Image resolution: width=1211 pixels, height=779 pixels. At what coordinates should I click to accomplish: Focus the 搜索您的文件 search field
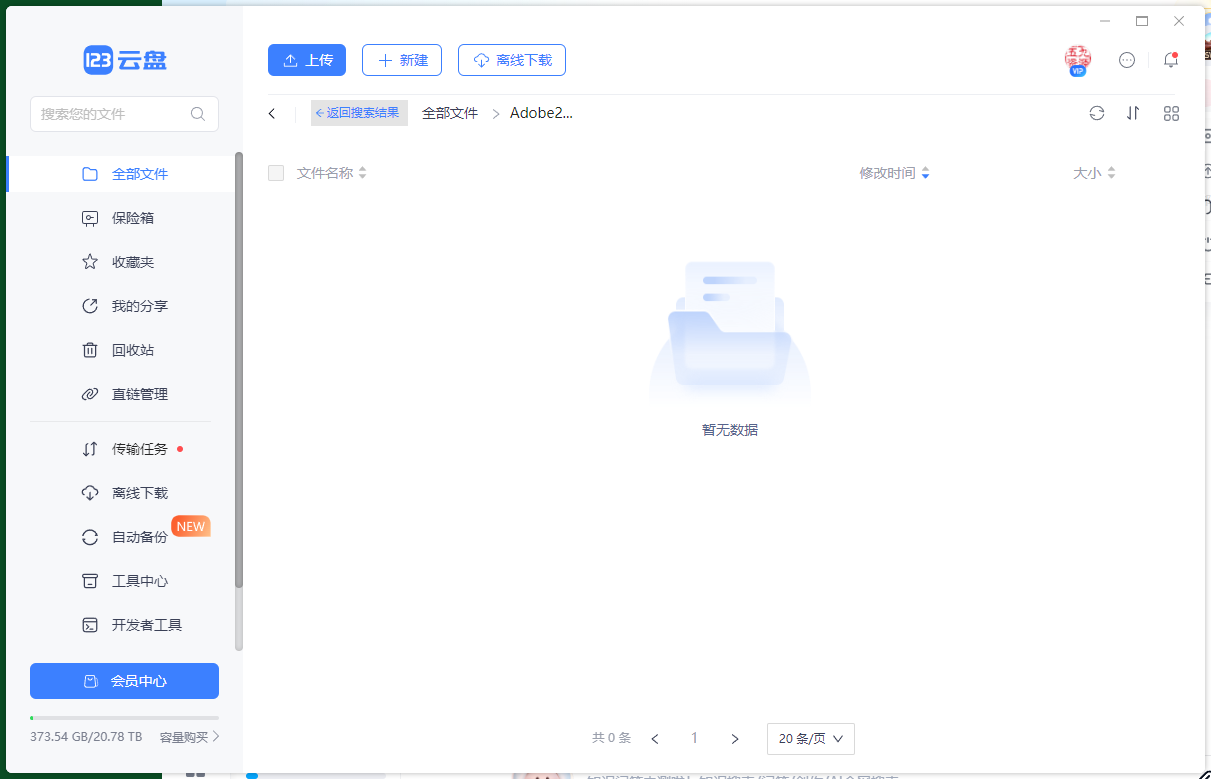(x=110, y=114)
